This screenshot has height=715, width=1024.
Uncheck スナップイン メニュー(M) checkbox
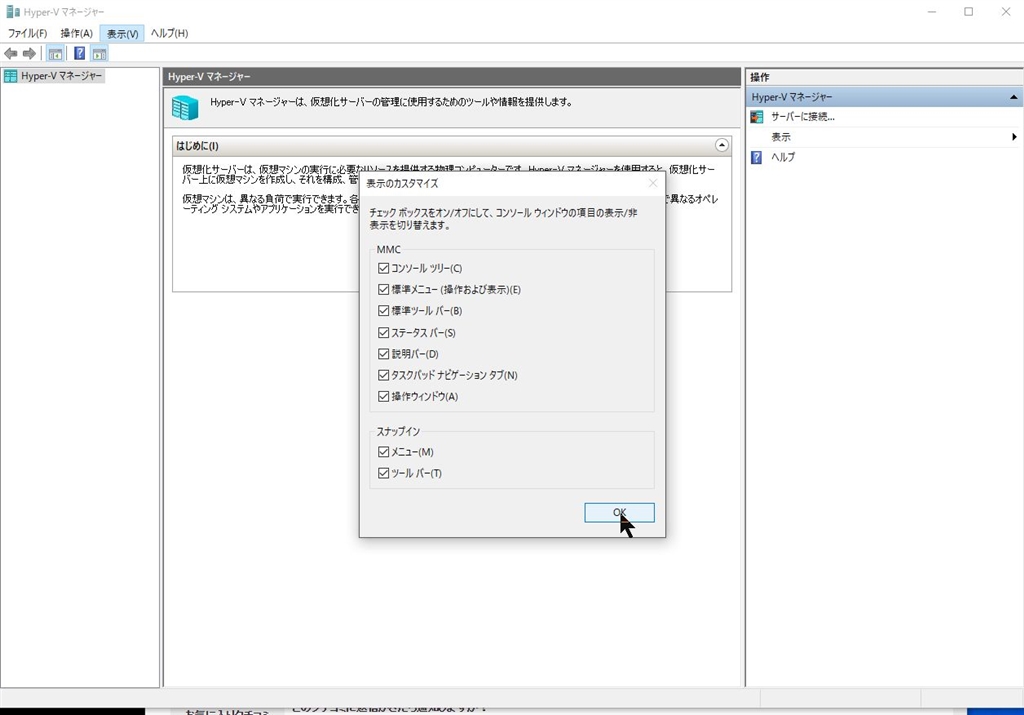tap(383, 452)
